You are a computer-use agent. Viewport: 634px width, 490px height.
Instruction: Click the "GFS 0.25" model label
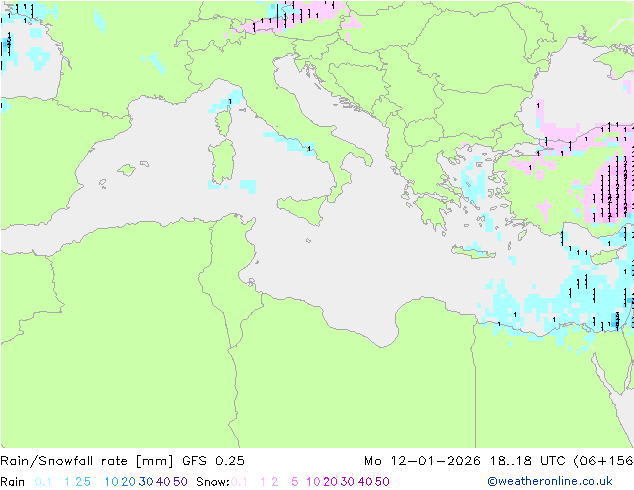coord(213,461)
